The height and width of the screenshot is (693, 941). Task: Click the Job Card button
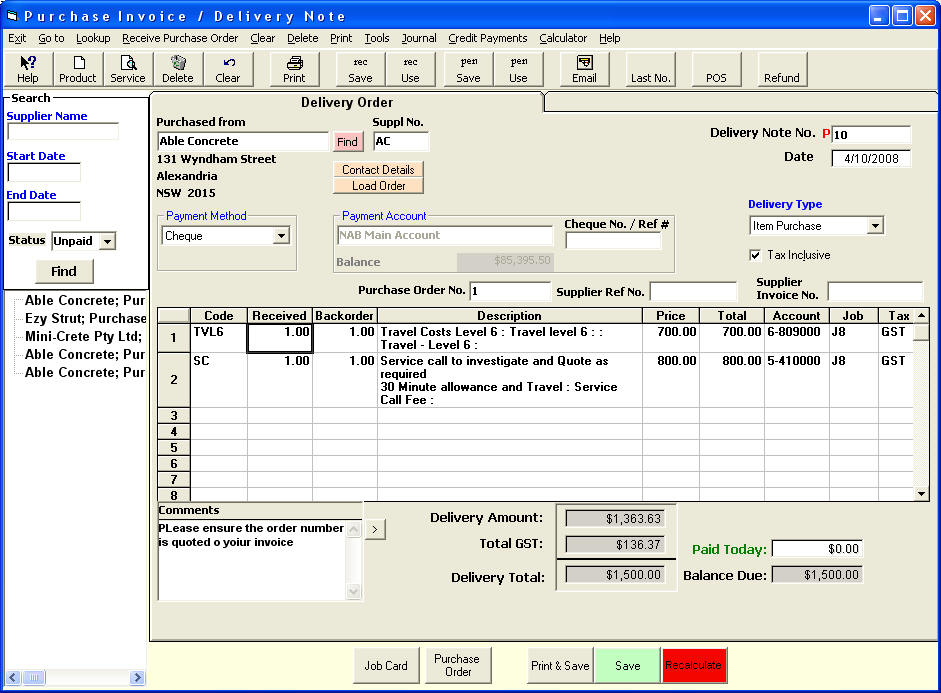pos(386,665)
